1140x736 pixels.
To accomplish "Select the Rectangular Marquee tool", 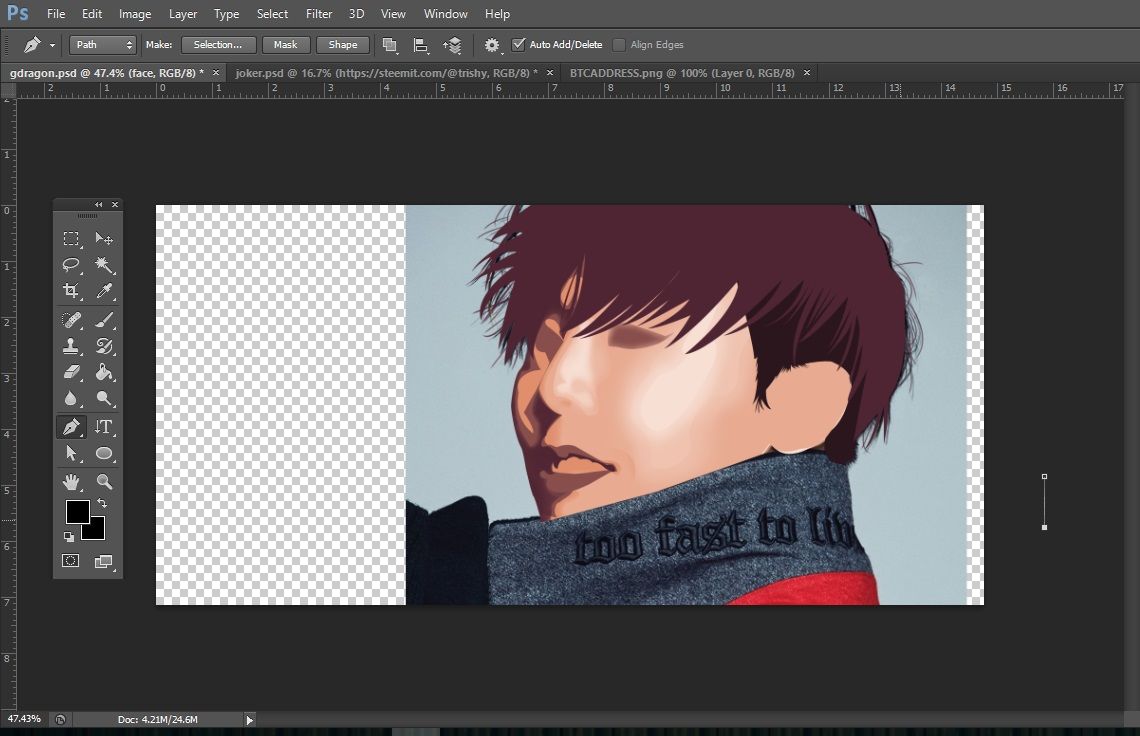I will pos(71,239).
